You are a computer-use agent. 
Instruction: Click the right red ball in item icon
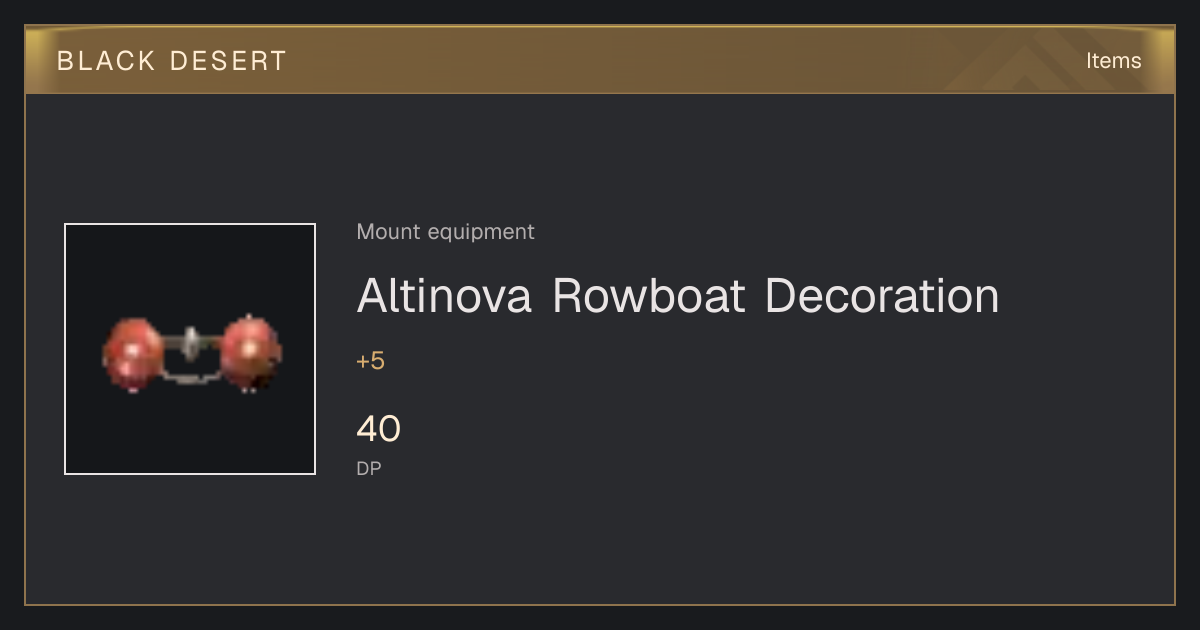click(x=250, y=353)
